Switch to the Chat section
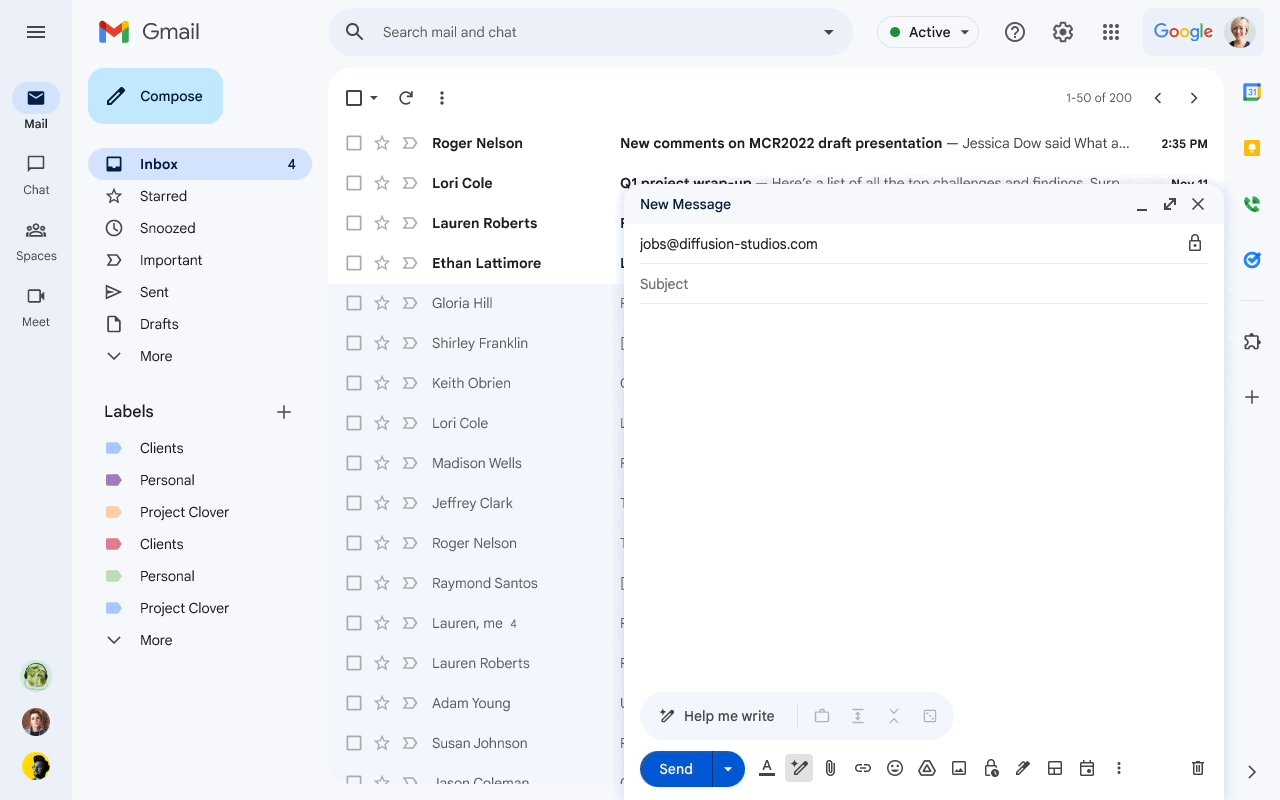 coord(35,174)
